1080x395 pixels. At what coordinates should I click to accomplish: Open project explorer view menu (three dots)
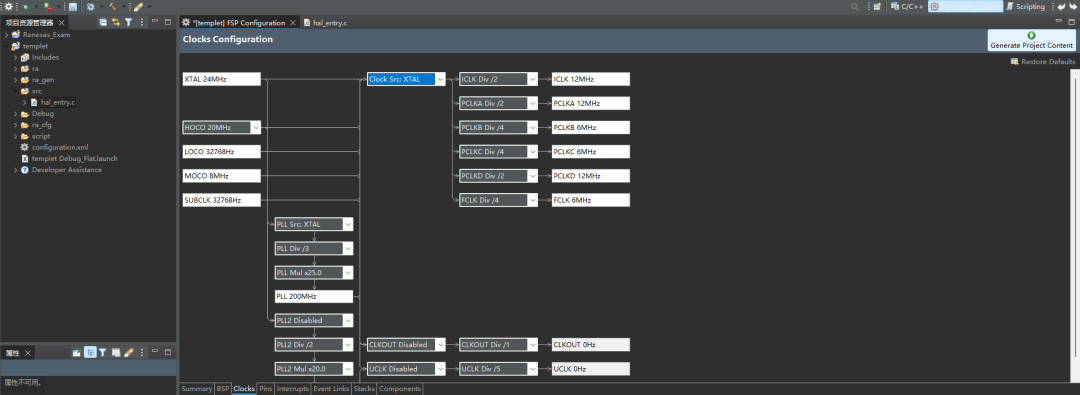tap(142, 23)
